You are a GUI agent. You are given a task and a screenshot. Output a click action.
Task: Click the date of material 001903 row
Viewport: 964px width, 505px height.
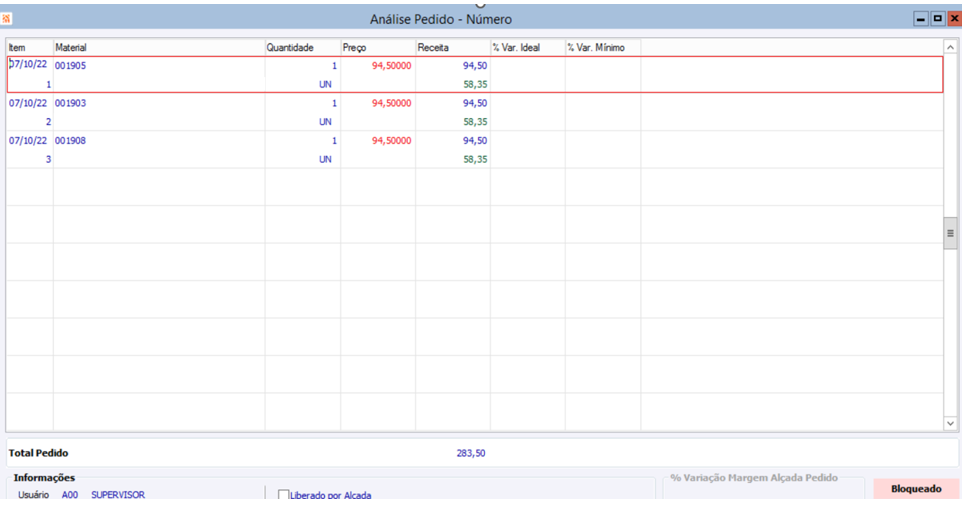tap(28, 103)
